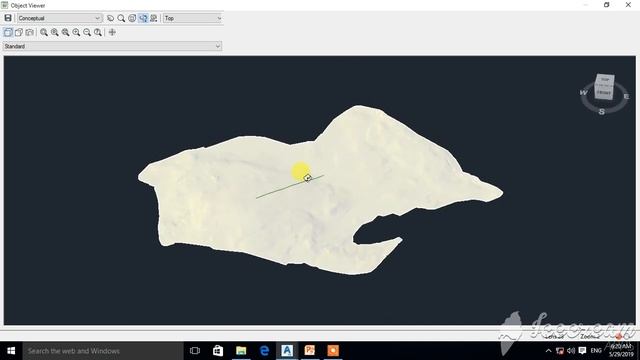
Task: Launch Microsoft Edge from the taskbar
Action: click(x=264, y=351)
